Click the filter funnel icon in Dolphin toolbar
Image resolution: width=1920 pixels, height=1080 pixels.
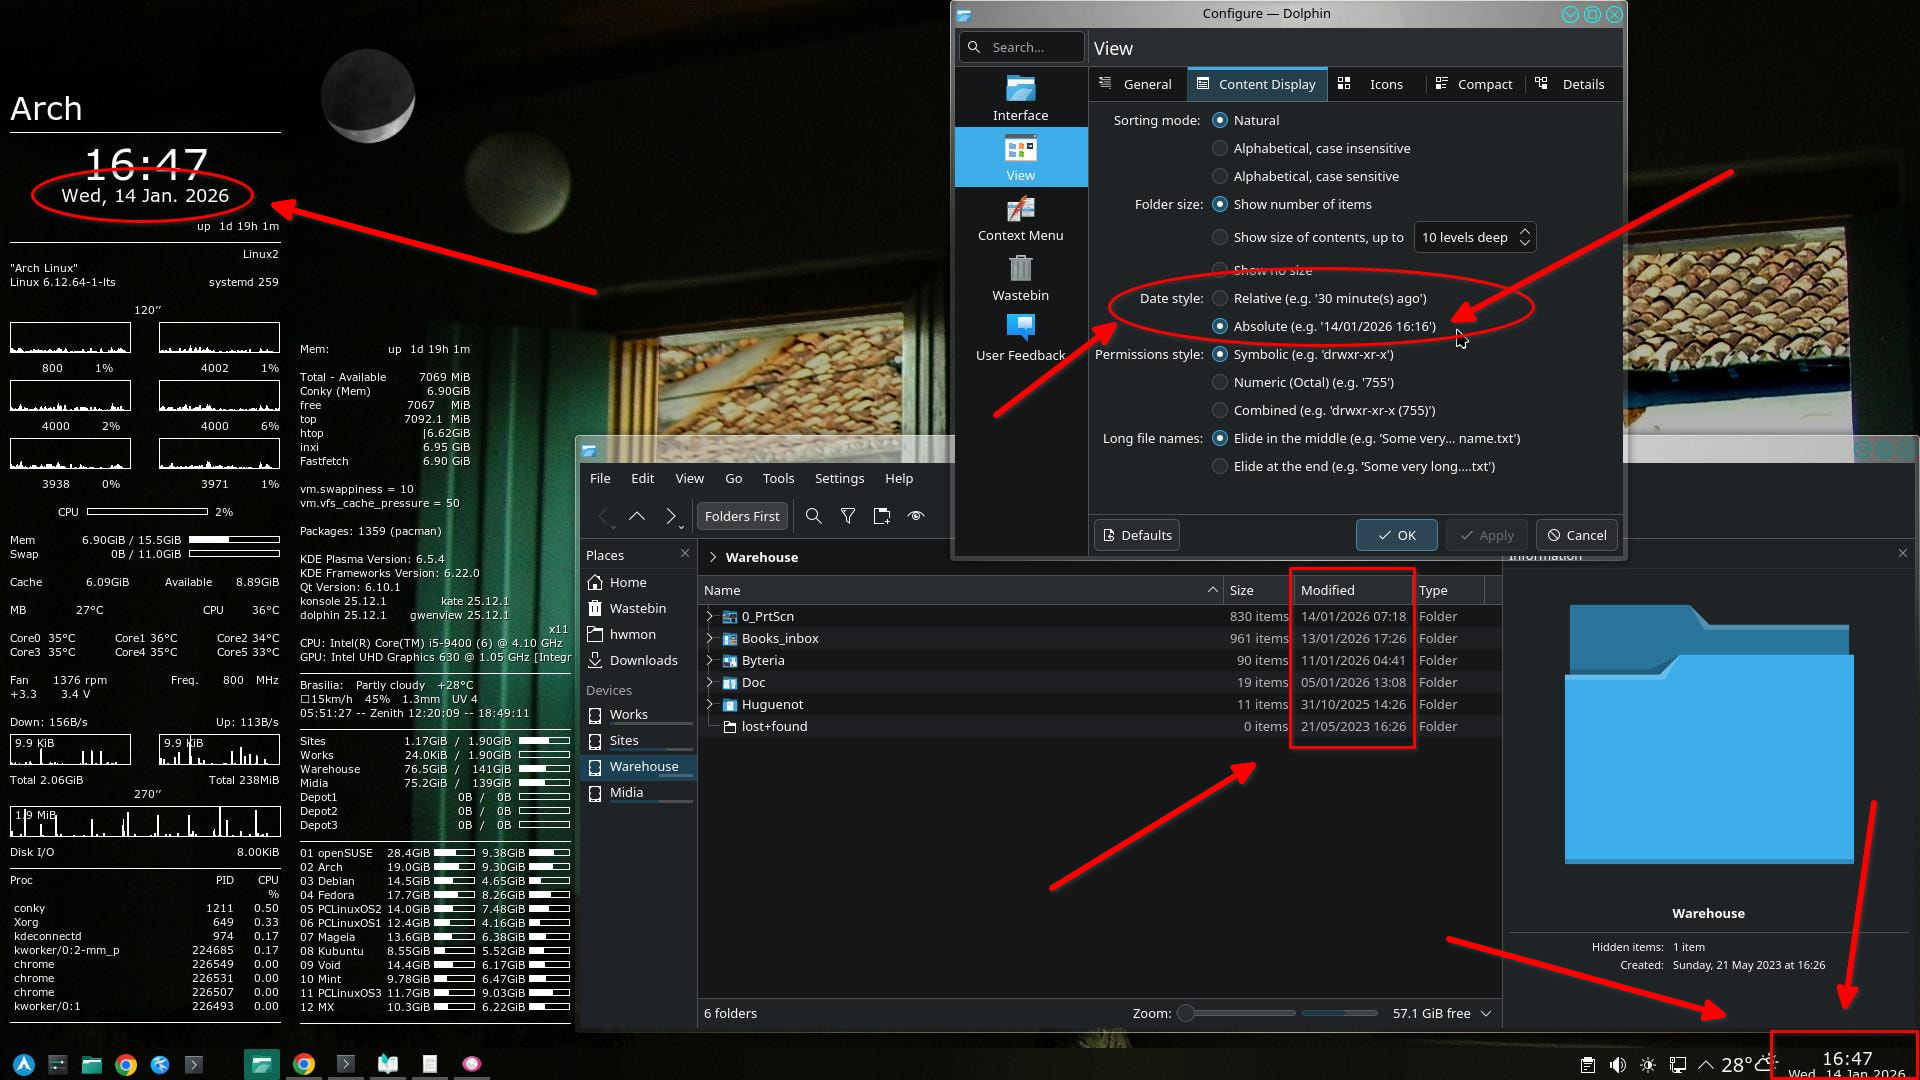coord(848,516)
